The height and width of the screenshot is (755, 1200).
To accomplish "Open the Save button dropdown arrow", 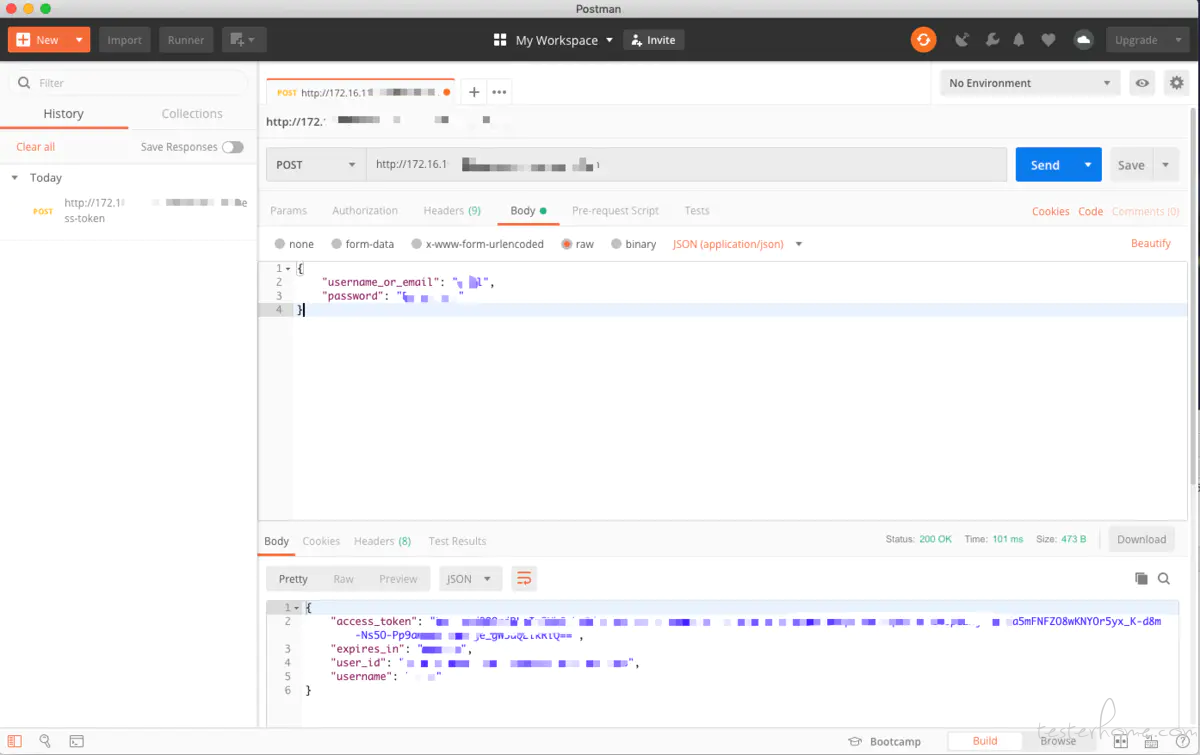I will tap(1166, 165).
